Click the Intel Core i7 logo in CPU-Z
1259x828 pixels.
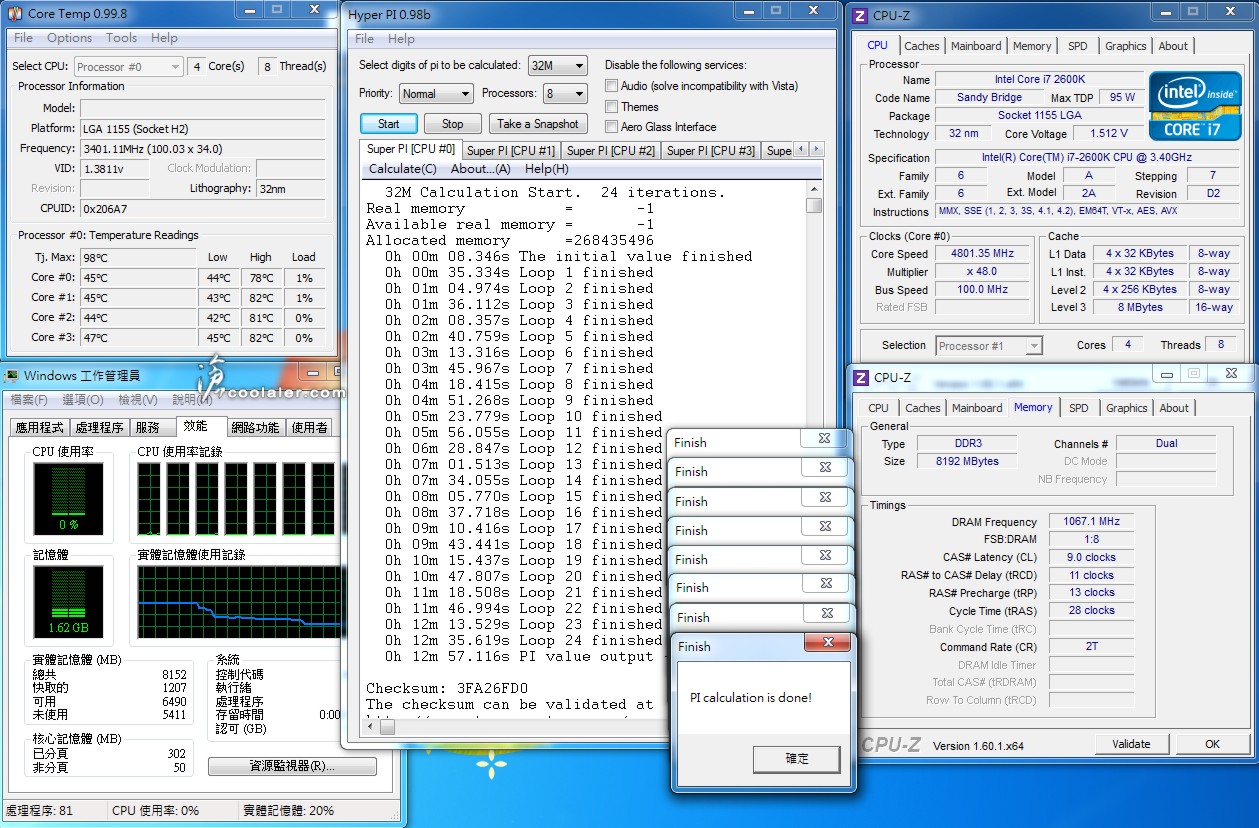click(x=1195, y=106)
